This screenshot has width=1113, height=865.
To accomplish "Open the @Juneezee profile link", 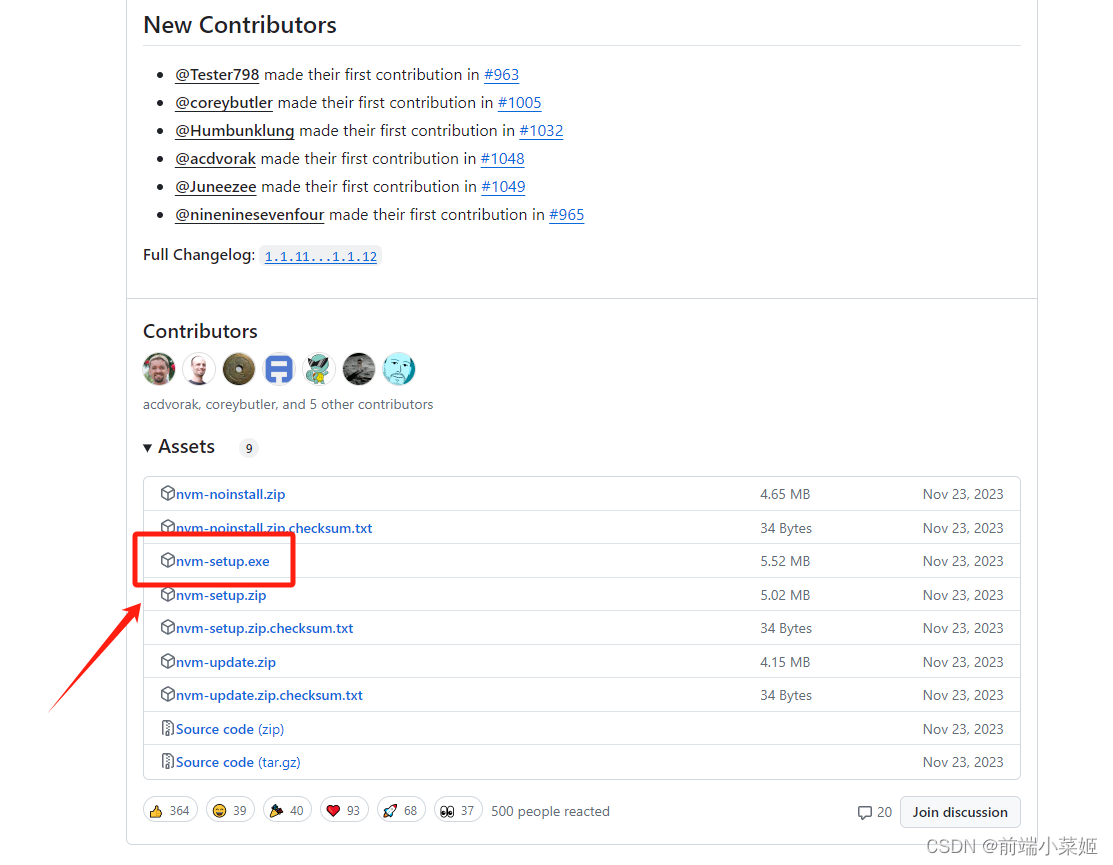I will (216, 187).
